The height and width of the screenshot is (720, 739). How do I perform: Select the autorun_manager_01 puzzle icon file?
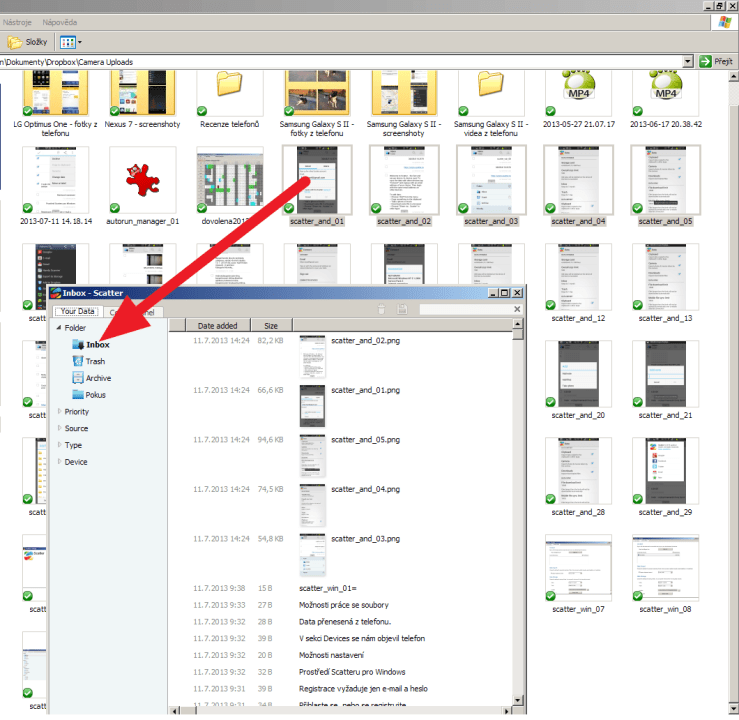[x=144, y=180]
